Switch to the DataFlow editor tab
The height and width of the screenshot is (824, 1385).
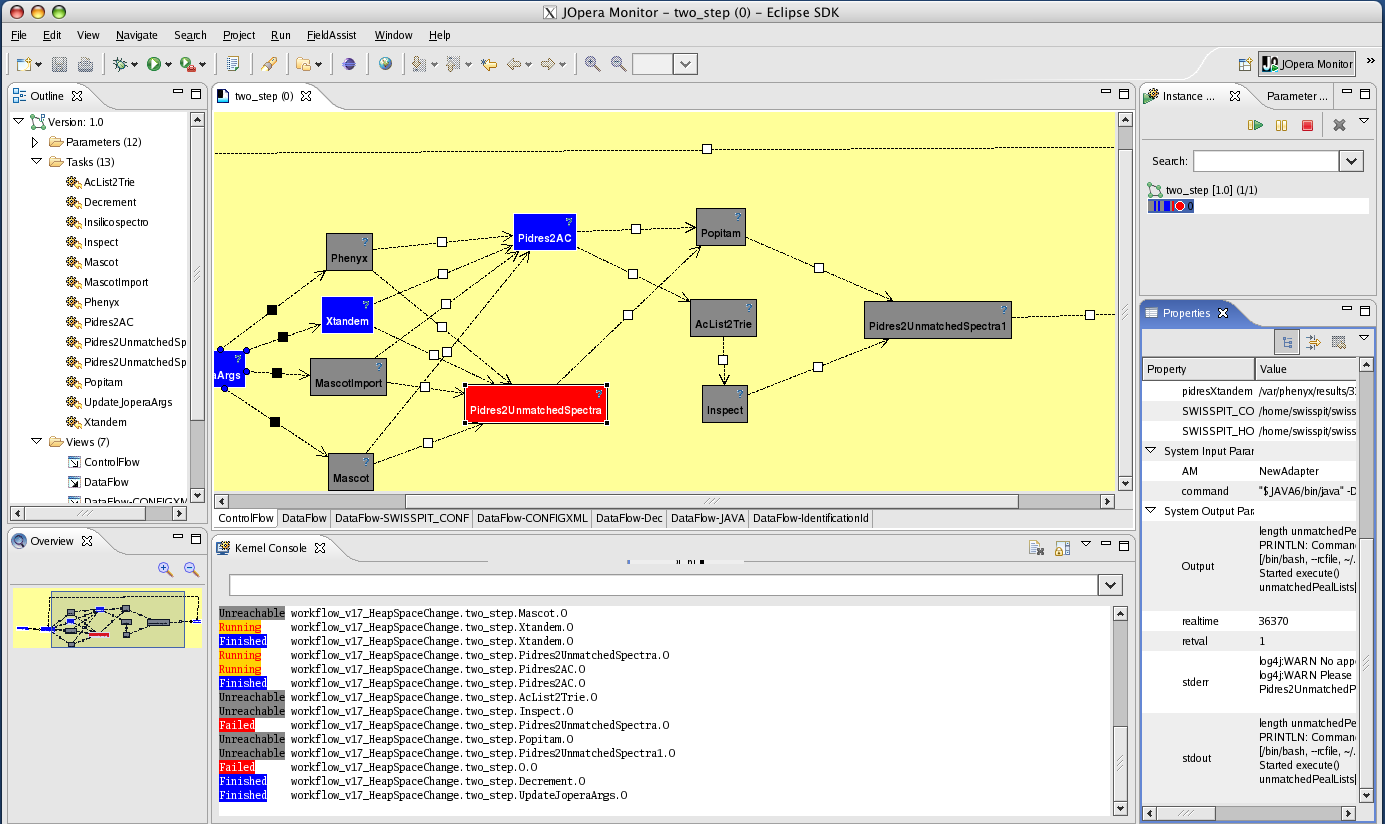point(304,518)
